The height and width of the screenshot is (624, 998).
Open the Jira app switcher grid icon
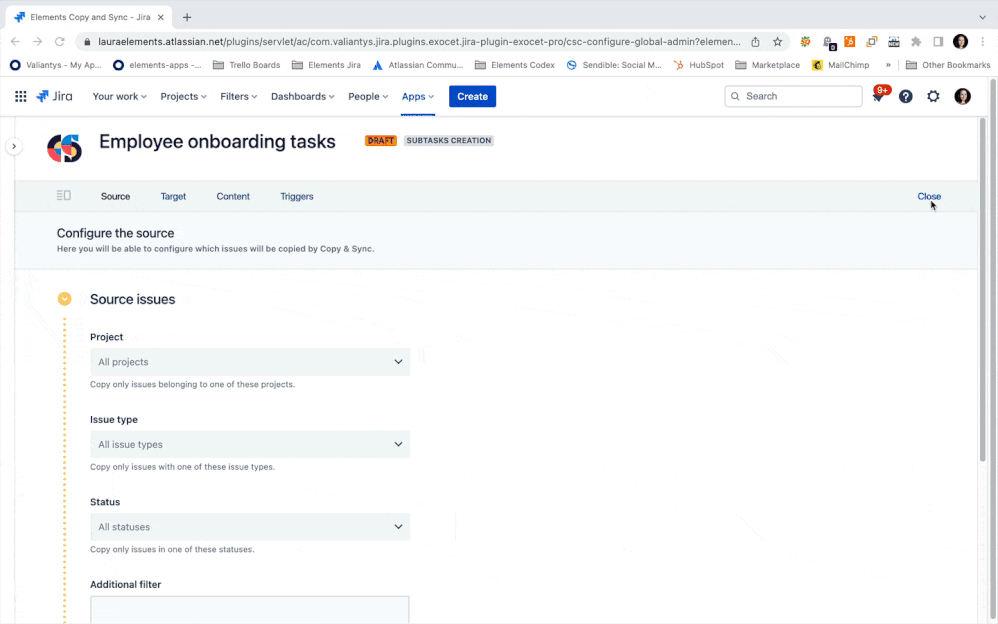click(x=20, y=96)
